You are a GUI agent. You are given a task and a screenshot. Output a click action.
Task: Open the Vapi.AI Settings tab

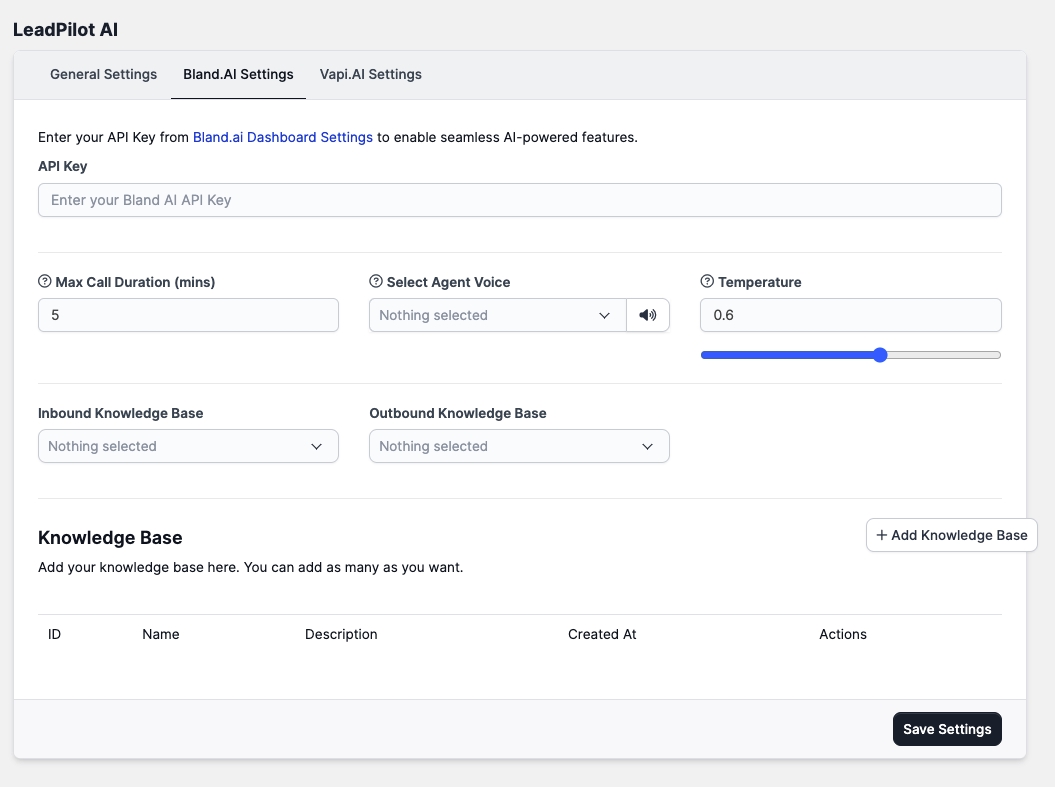click(370, 74)
